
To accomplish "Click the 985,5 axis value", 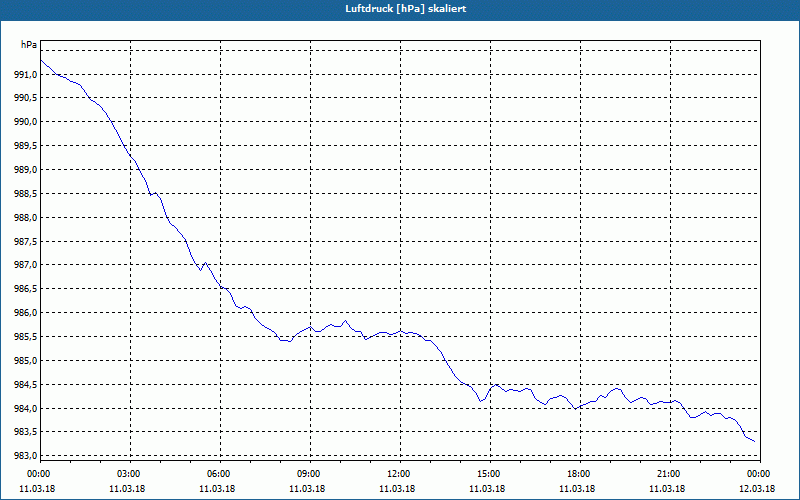I will click(x=26, y=337).
